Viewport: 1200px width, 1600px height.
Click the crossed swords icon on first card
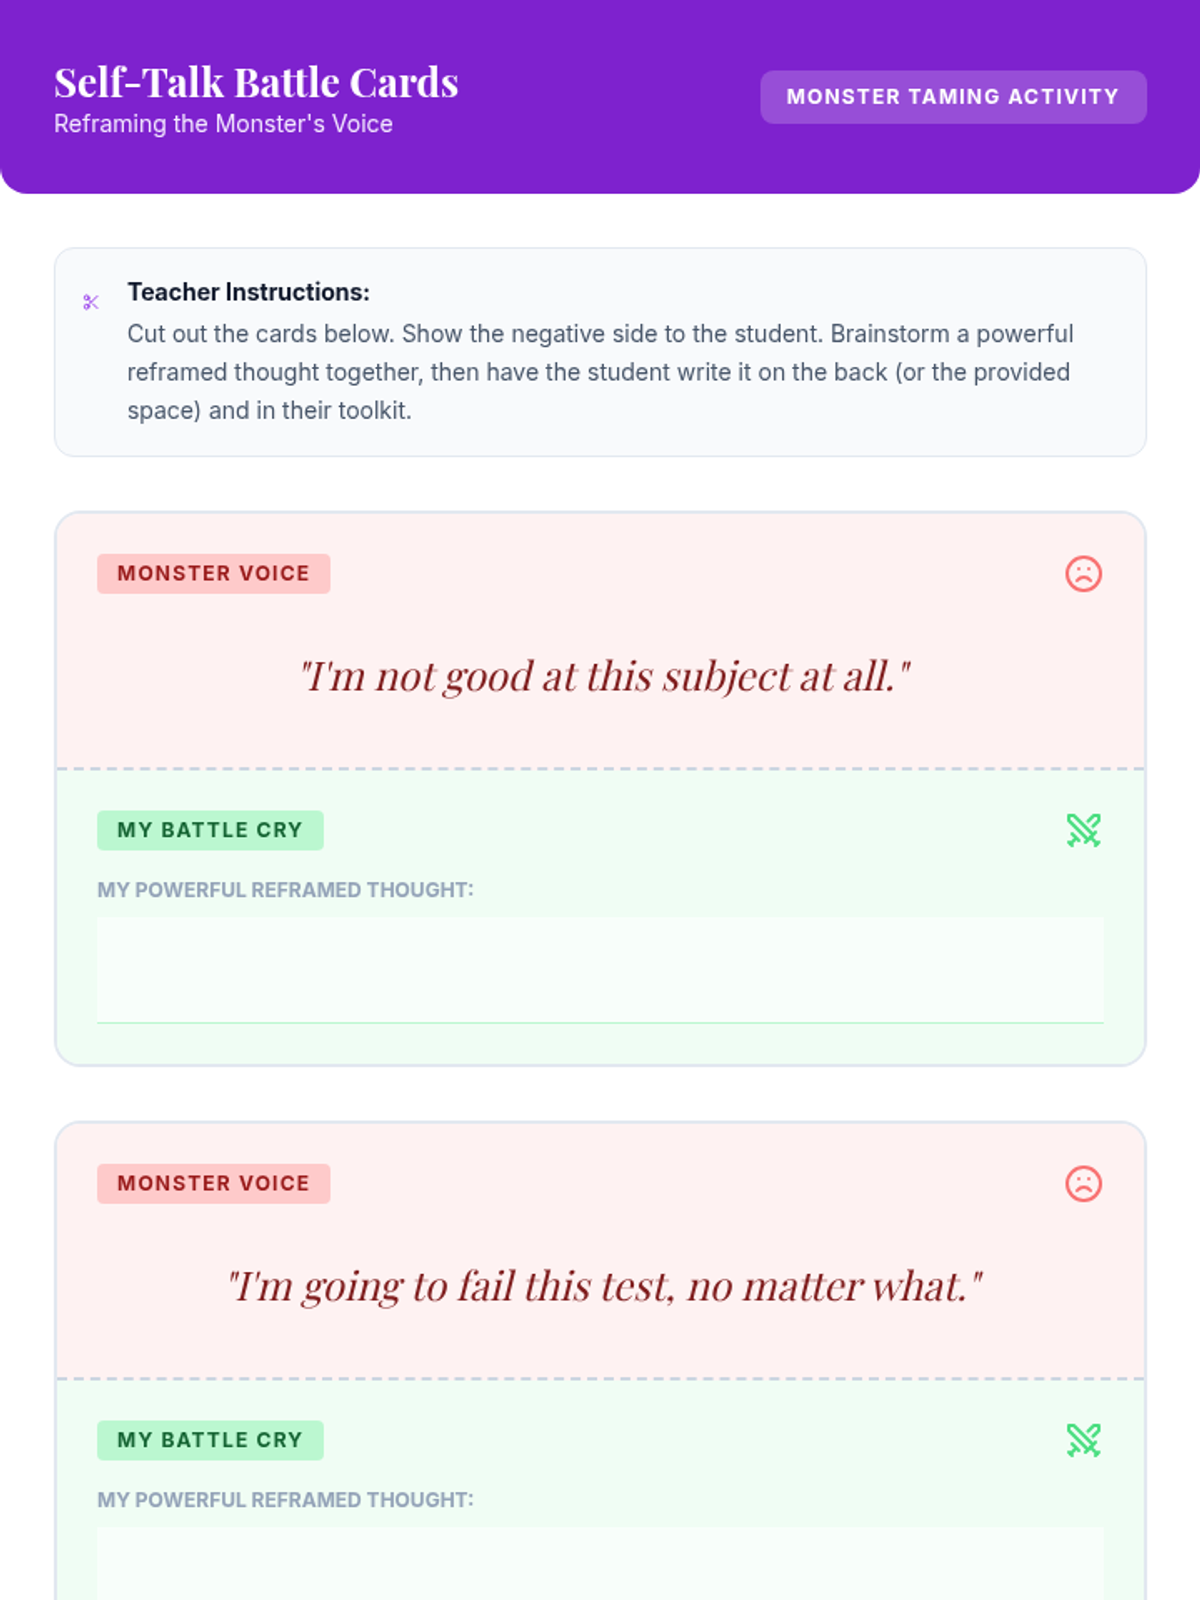pos(1083,830)
